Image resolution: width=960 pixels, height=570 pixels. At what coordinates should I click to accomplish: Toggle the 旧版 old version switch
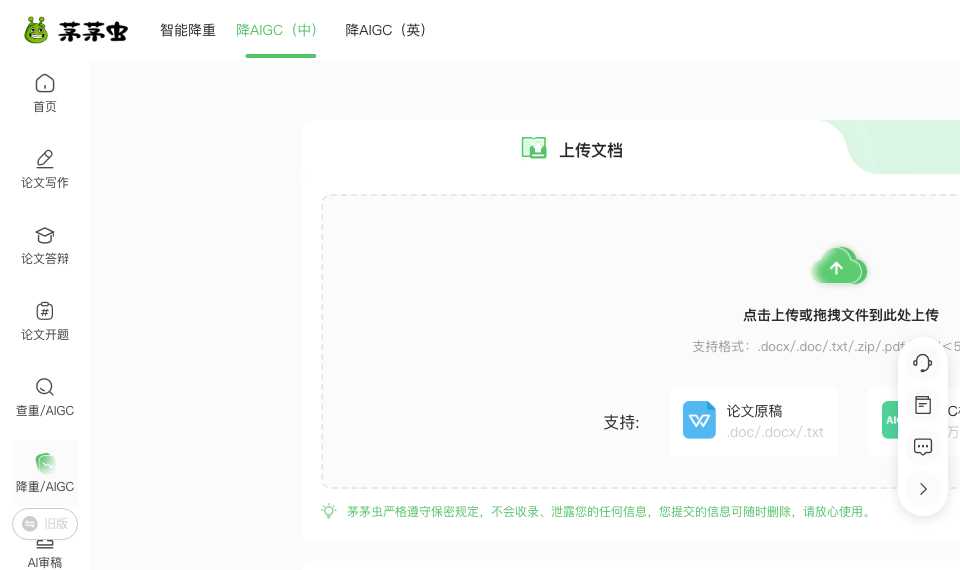click(45, 523)
